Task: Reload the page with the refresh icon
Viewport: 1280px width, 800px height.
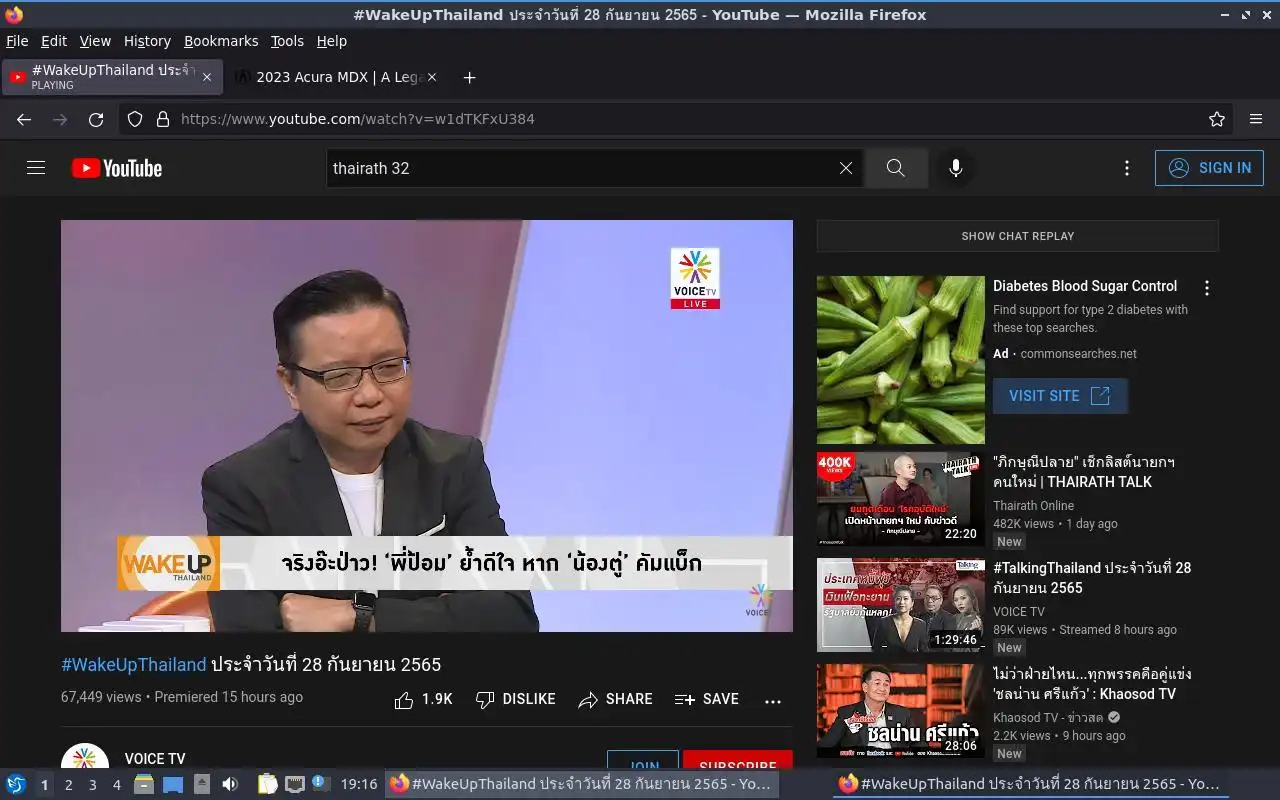Action: pyautogui.click(x=96, y=119)
